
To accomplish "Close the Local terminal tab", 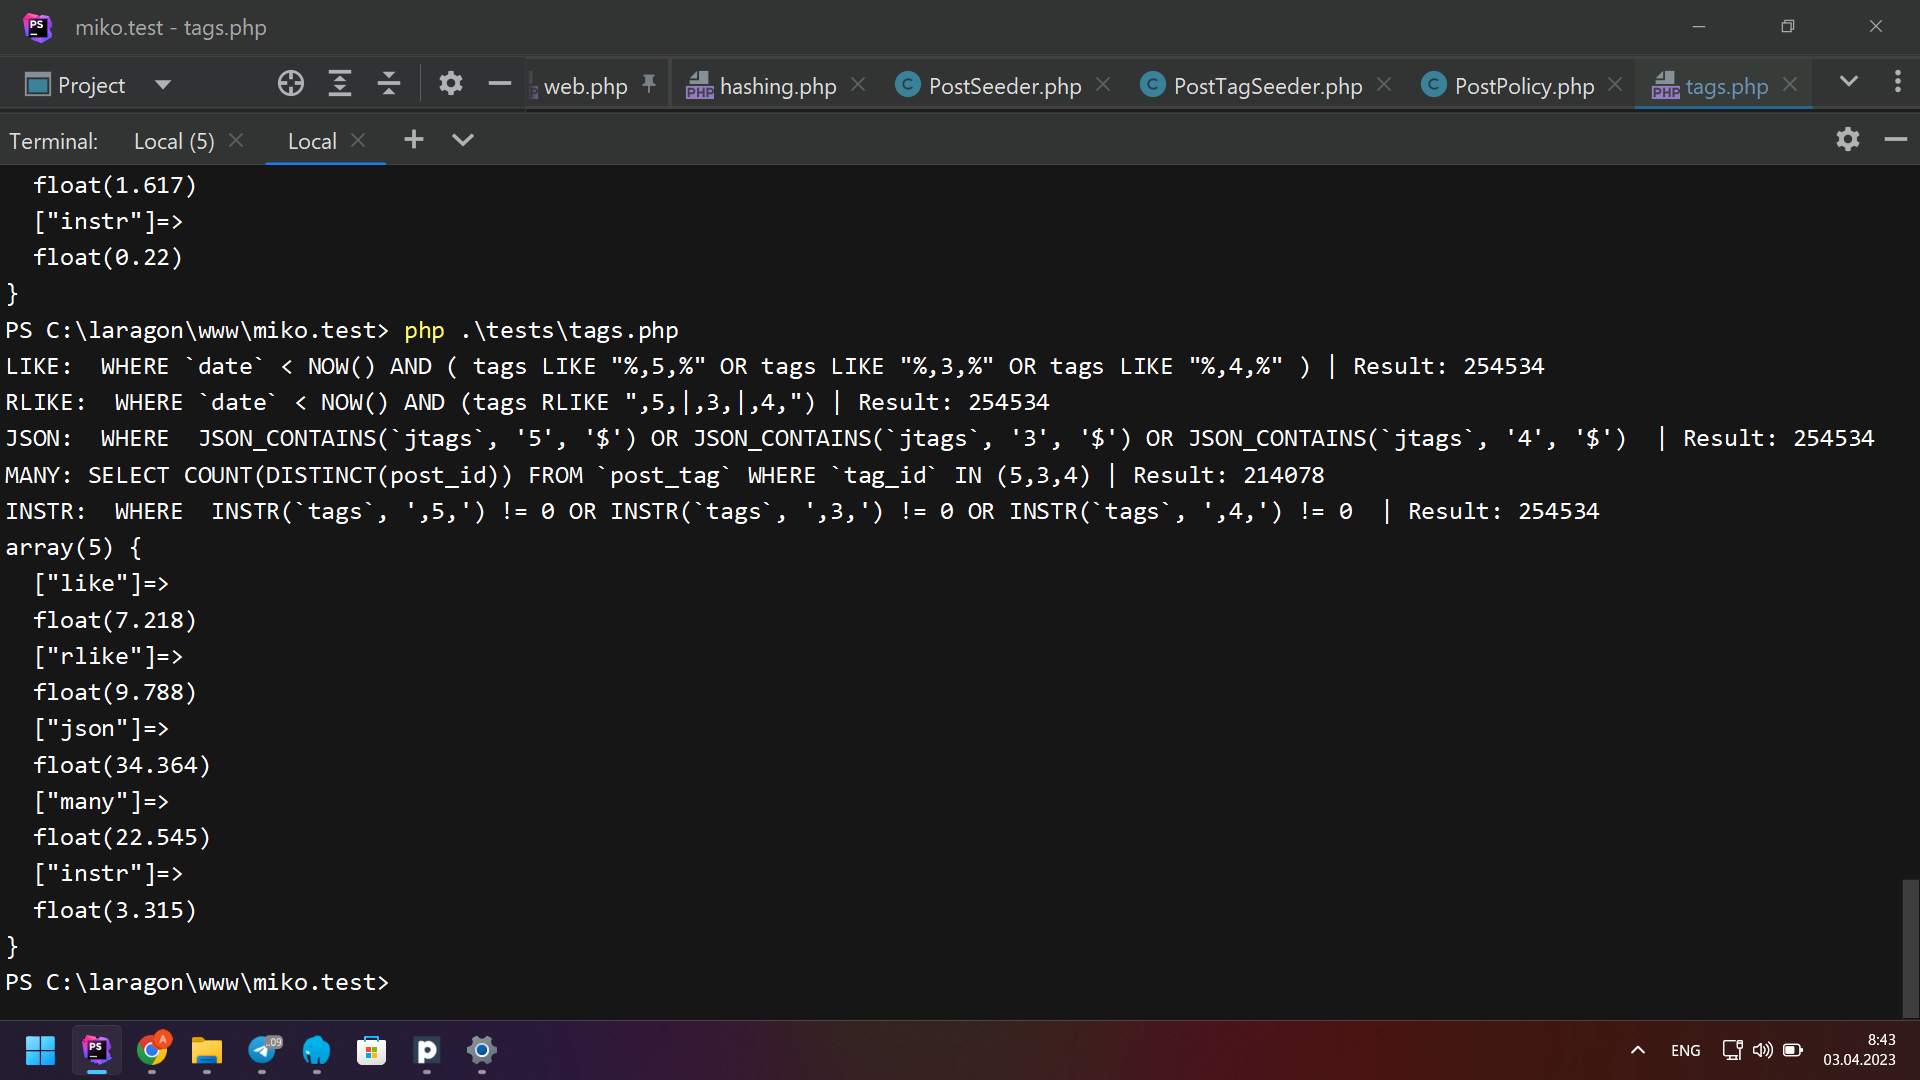I will [x=358, y=140].
